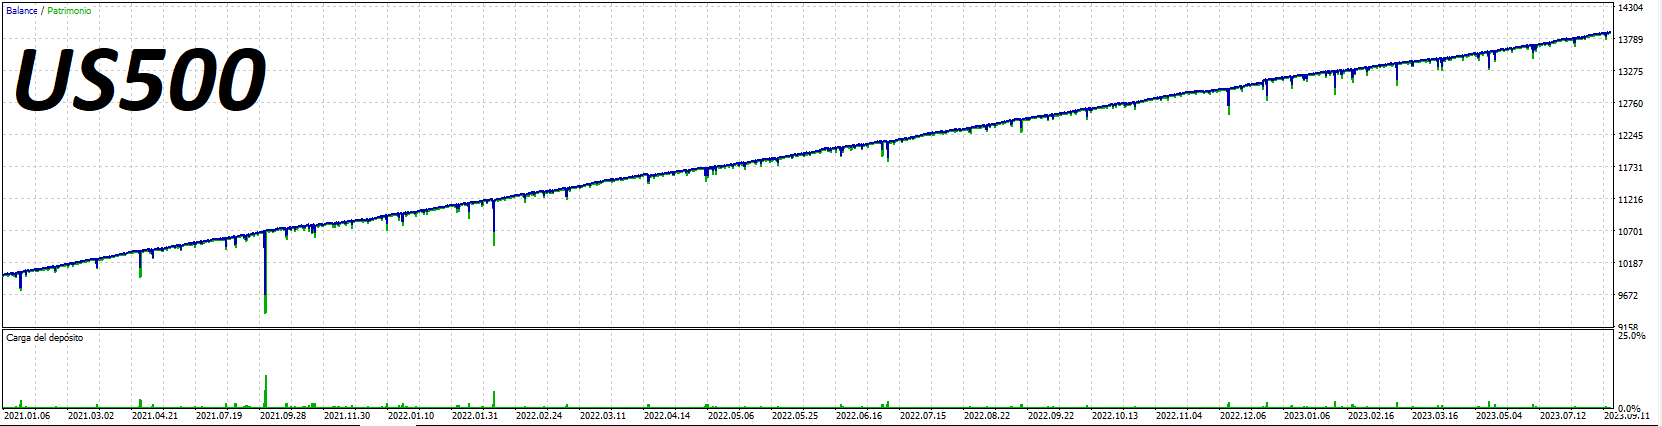
Task: Click the 2023.07.12 date label
Action: tap(1563, 416)
